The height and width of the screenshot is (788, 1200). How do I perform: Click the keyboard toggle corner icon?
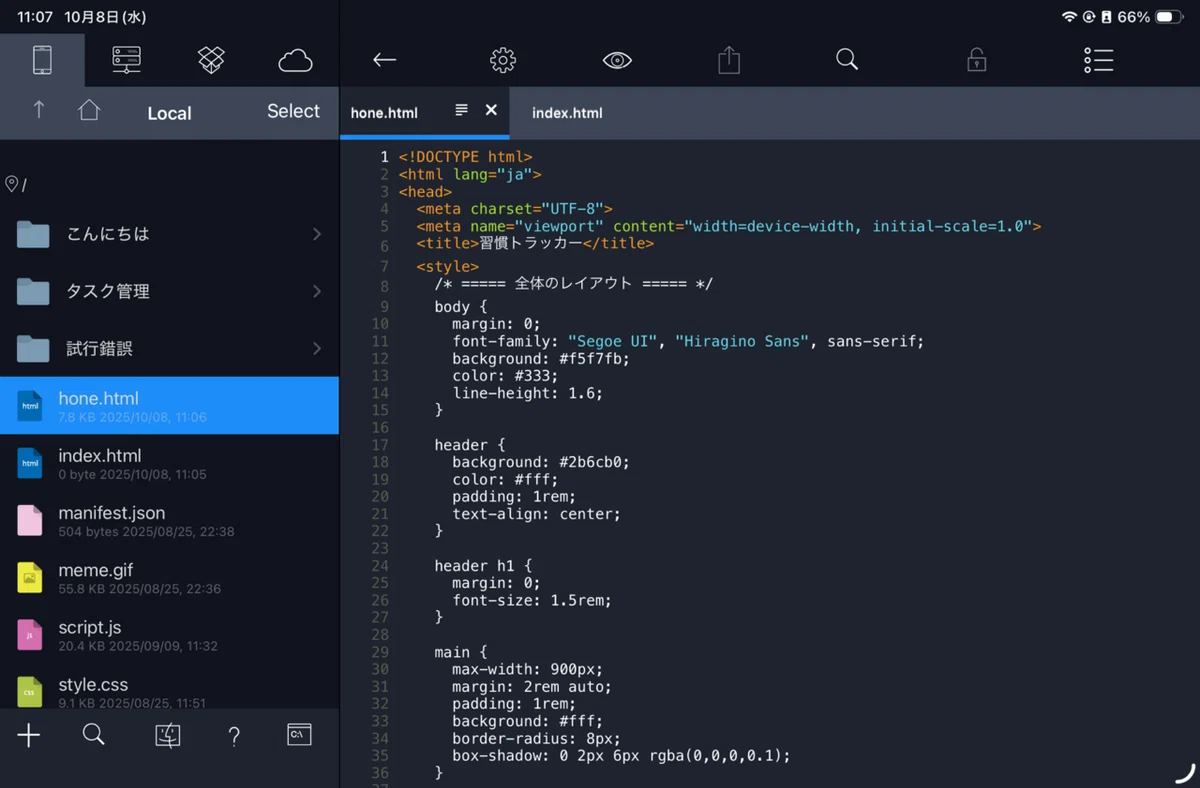(x=1185, y=773)
